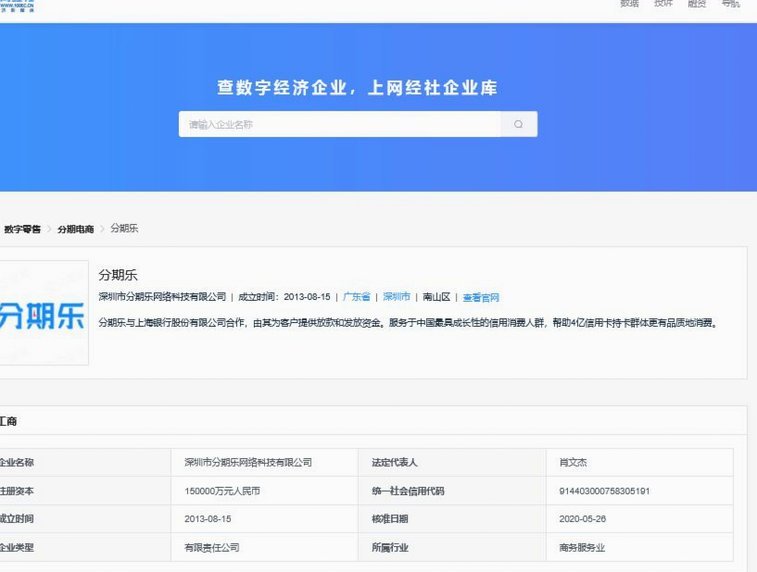Select the 肖文杰 legal representative value

pyautogui.click(x=573, y=462)
